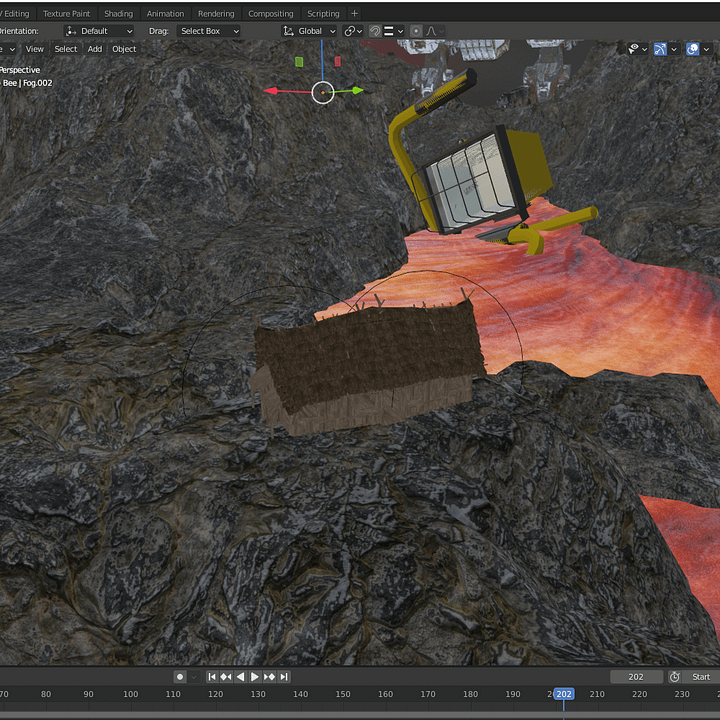Screen dimensions: 720x720
Task: Open auto keyframing options dropdown
Action: tap(194, 676)
